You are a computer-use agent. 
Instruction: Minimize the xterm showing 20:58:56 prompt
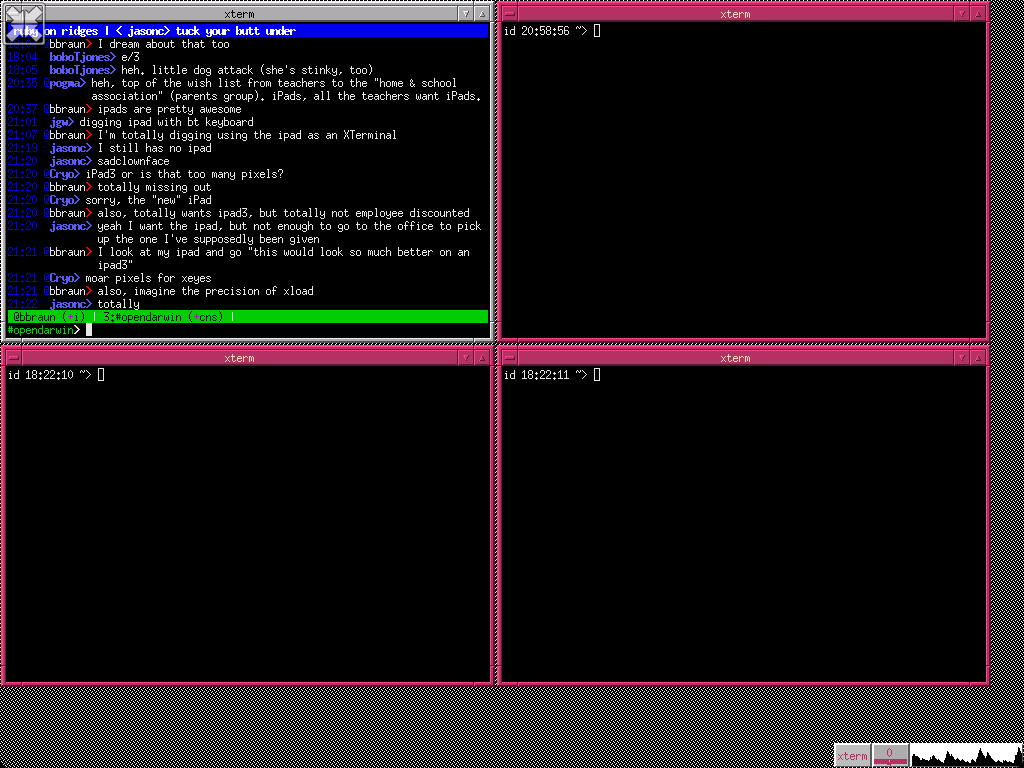coord(962,14)
